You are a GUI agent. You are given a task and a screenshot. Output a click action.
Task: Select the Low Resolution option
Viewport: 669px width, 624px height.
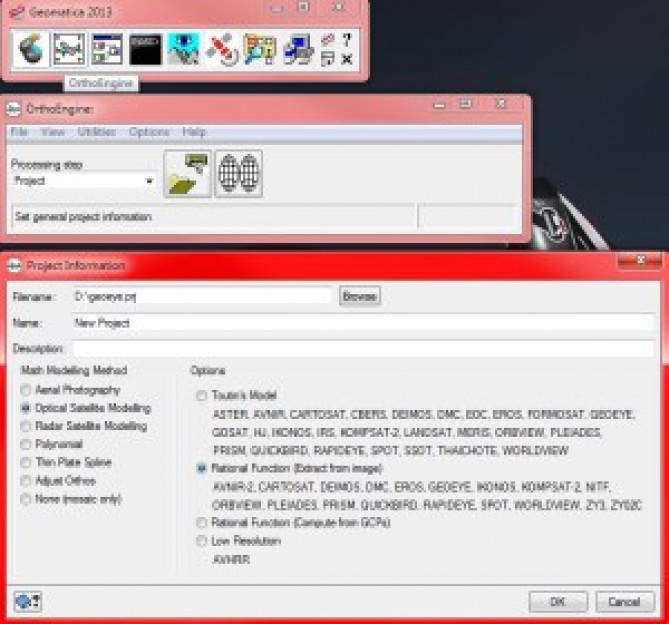click(x=201, y=541)
